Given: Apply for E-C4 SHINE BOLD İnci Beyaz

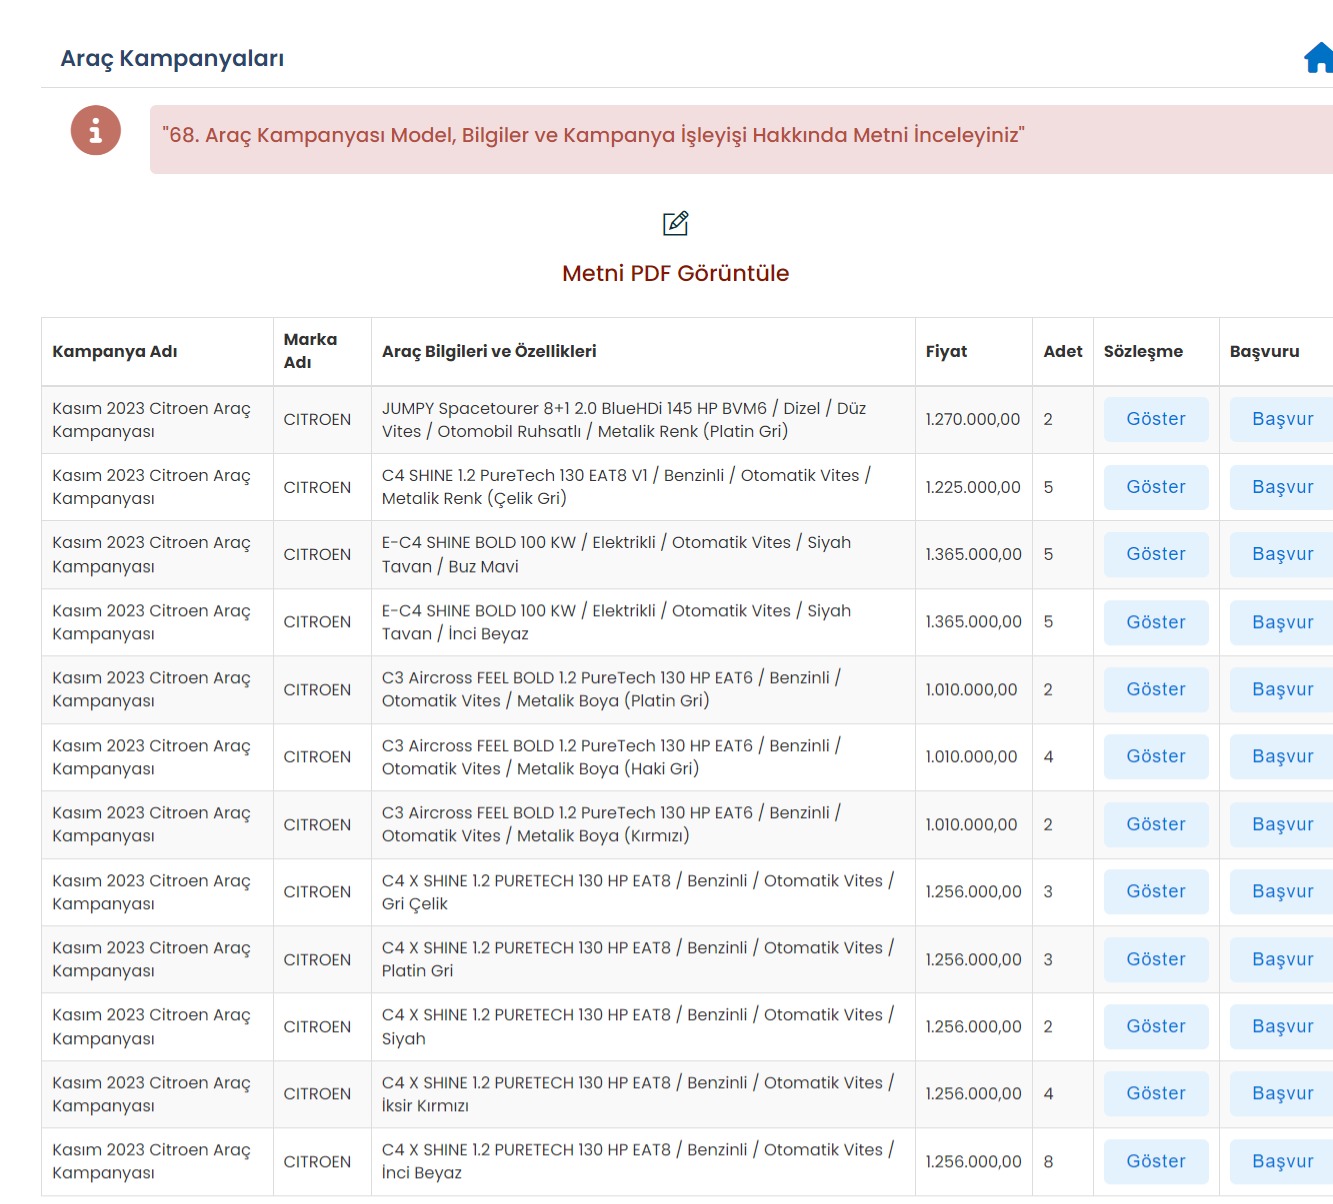Looking at the screenshot, I should 1282,622.
